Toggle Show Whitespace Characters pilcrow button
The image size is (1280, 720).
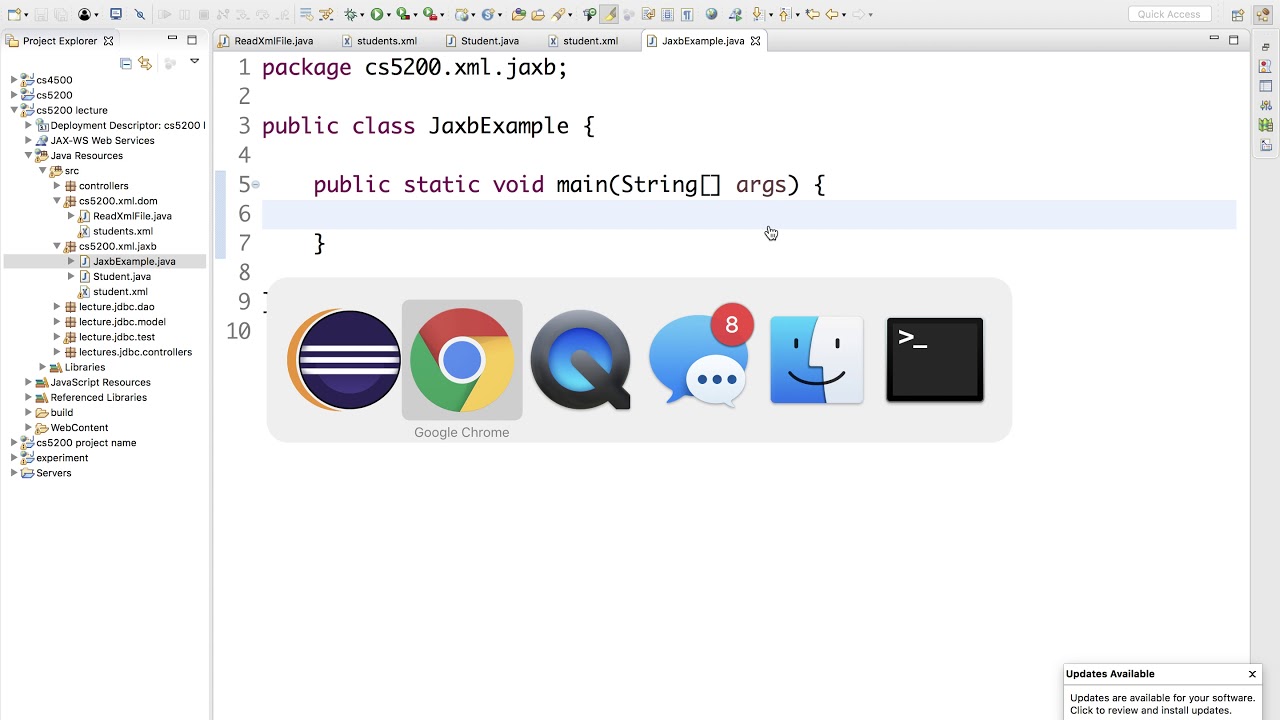point(687,14)
